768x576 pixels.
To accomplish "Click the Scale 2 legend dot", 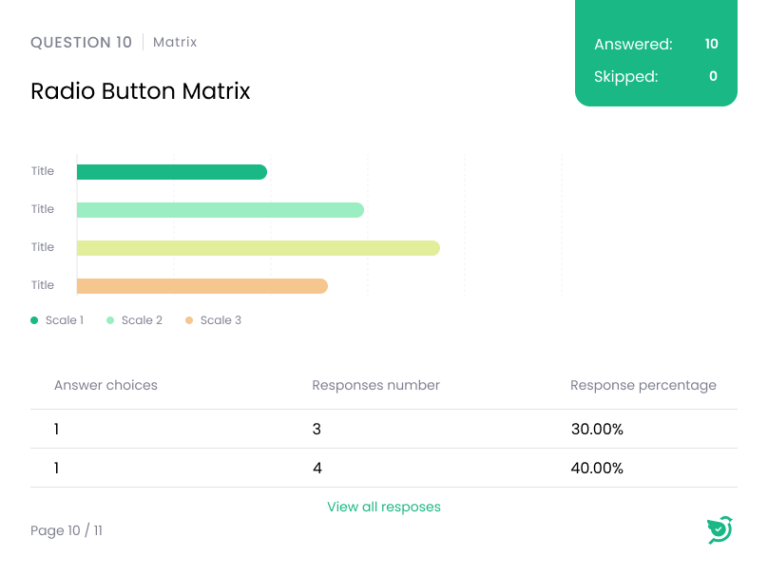I will coord(110,320).
